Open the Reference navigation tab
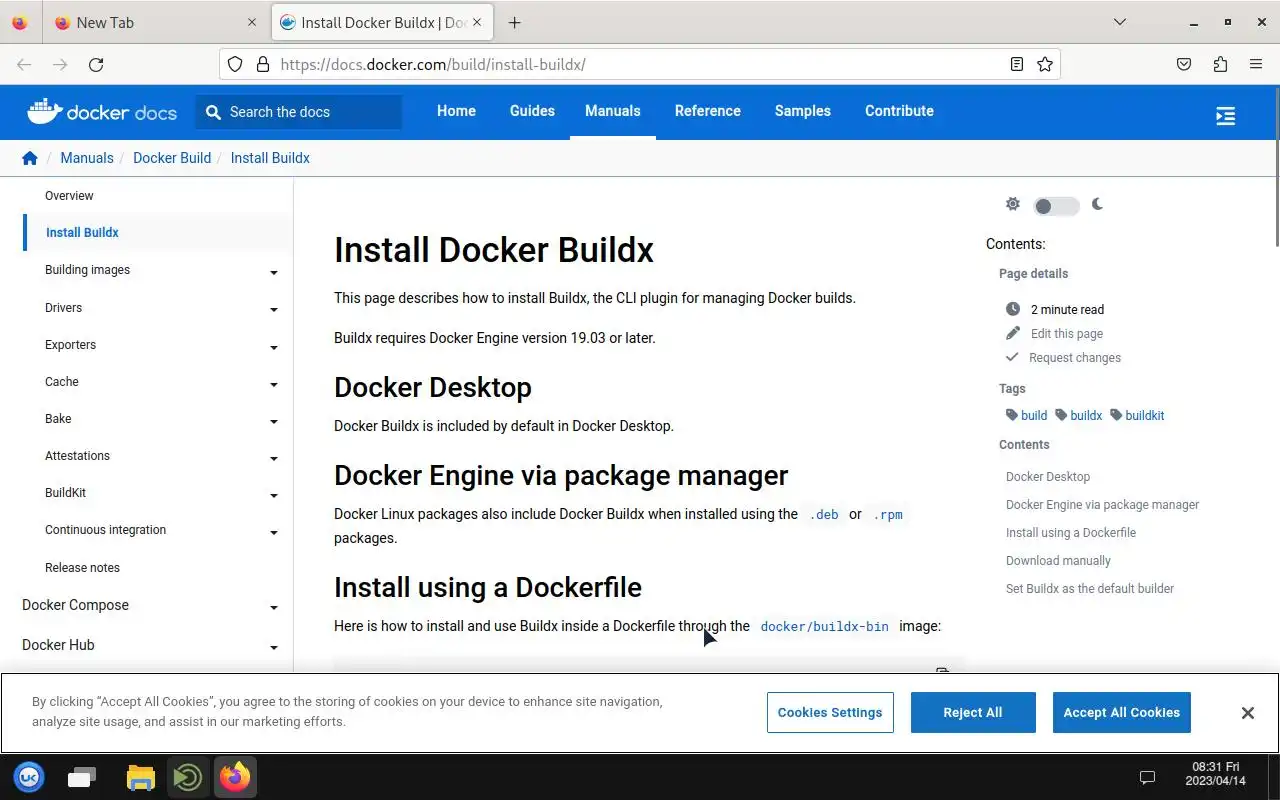The width and height of the screenshot is (1280, 800). [707, 111]
